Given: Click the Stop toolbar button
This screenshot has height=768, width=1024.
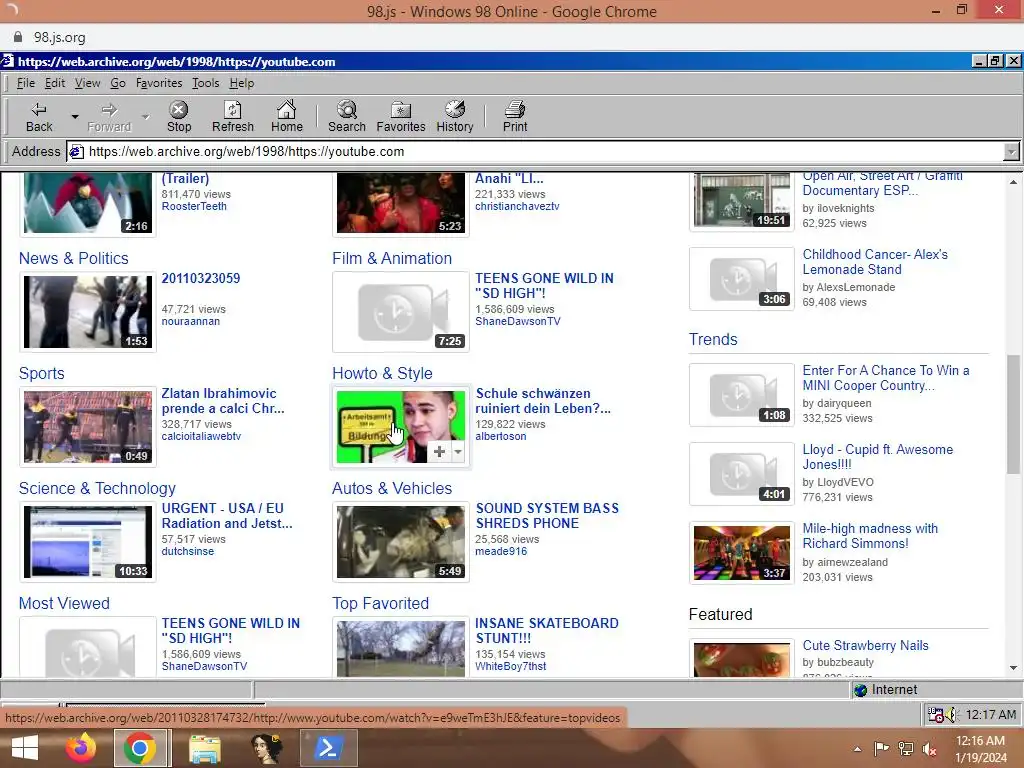Looking at the screenshot, I should coord(178,117).
